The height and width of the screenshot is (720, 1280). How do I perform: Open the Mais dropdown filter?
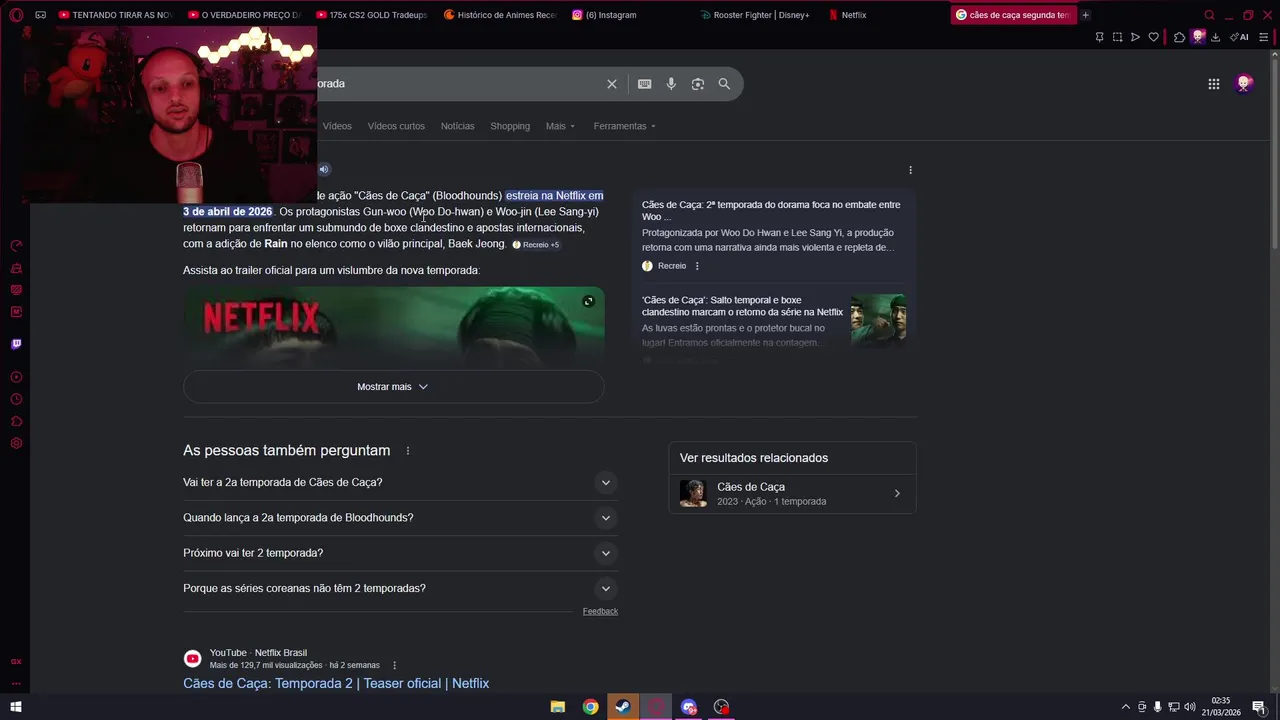click(x=560, y=126)
